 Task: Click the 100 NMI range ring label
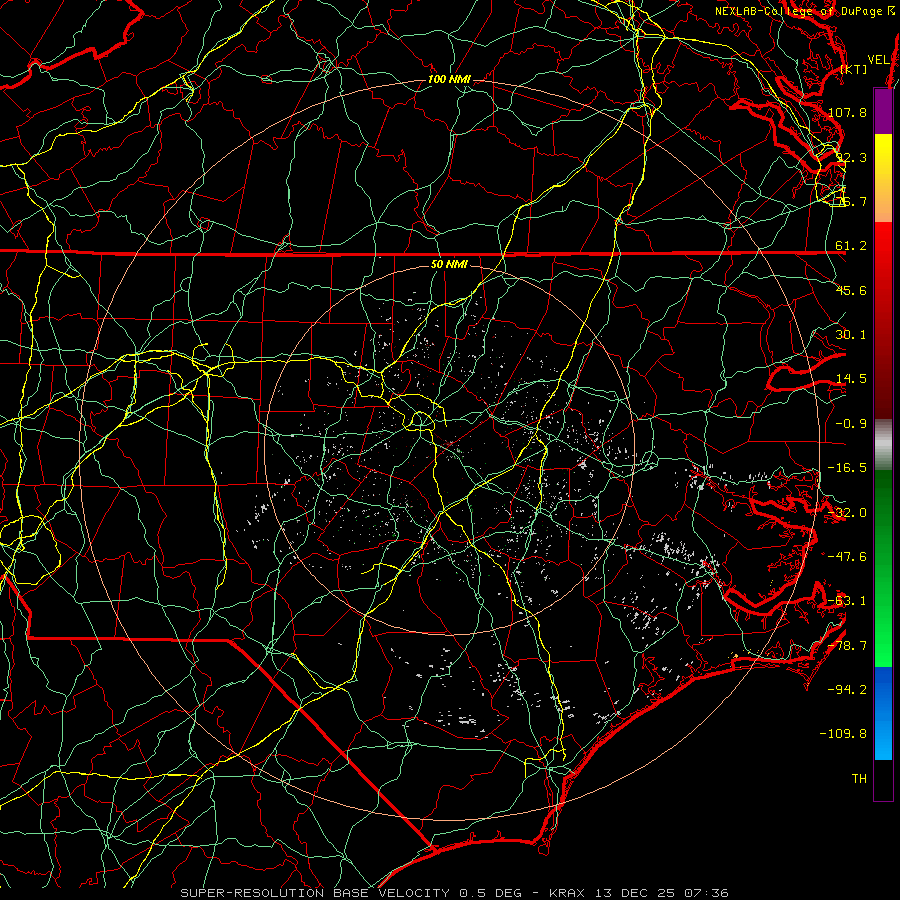coord(449,79)
